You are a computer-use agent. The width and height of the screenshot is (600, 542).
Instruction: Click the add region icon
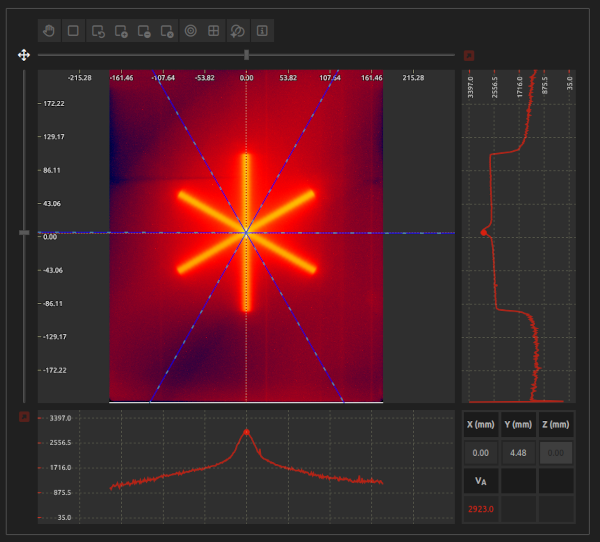(120, 31)
